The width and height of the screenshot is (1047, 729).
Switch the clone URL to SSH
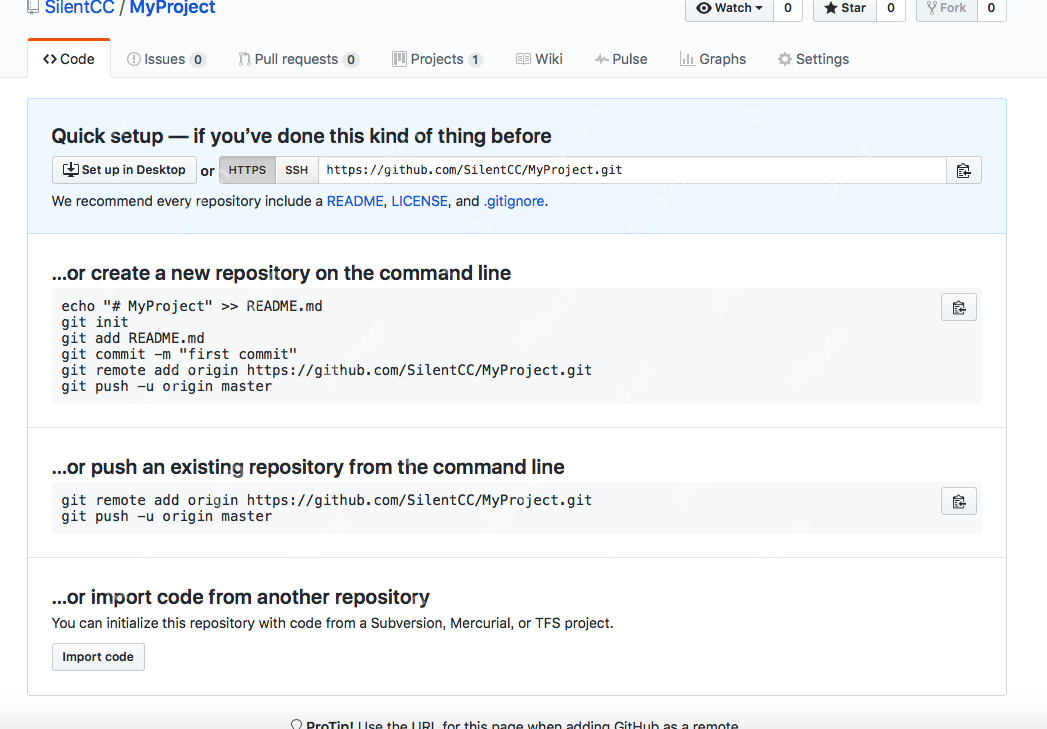click(x=297, y=170)
